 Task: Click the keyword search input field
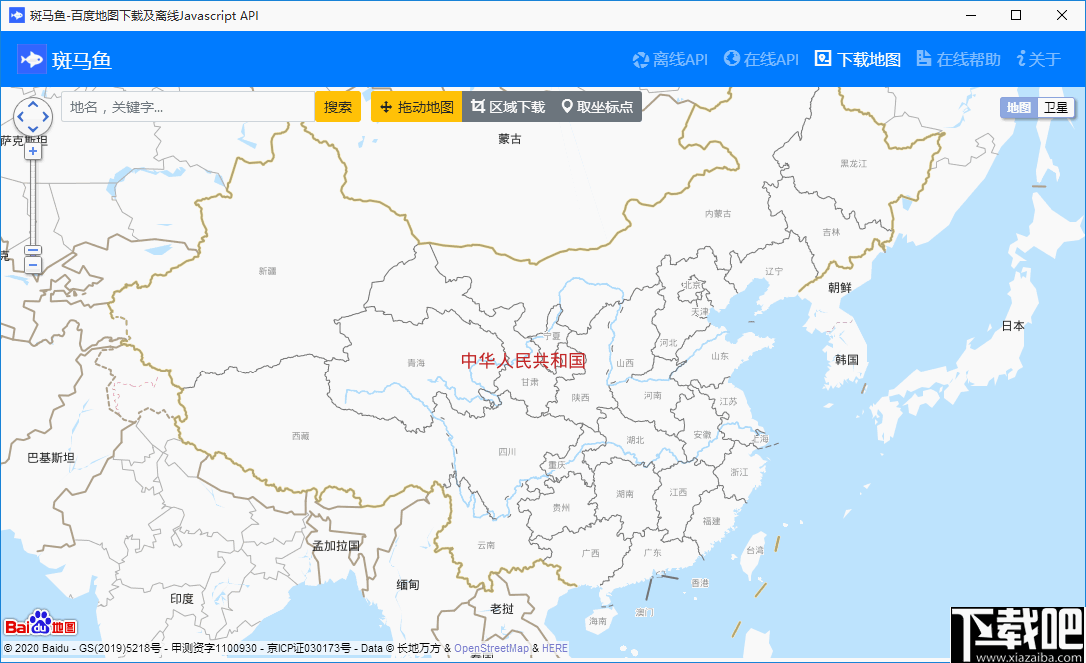185,106
